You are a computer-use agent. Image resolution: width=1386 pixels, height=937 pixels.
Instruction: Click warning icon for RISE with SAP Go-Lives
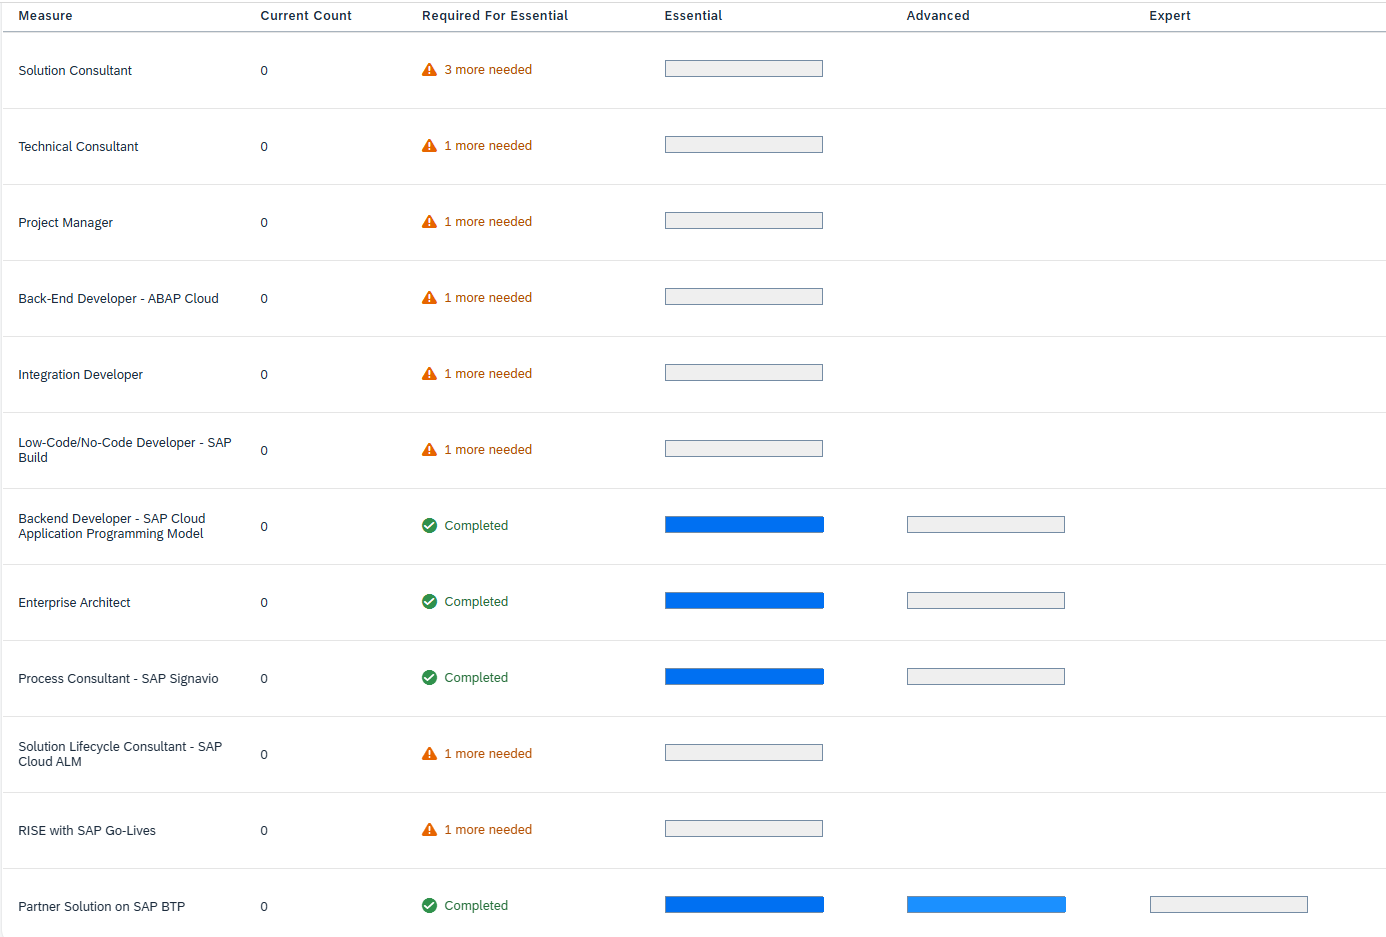click(429, 830)
